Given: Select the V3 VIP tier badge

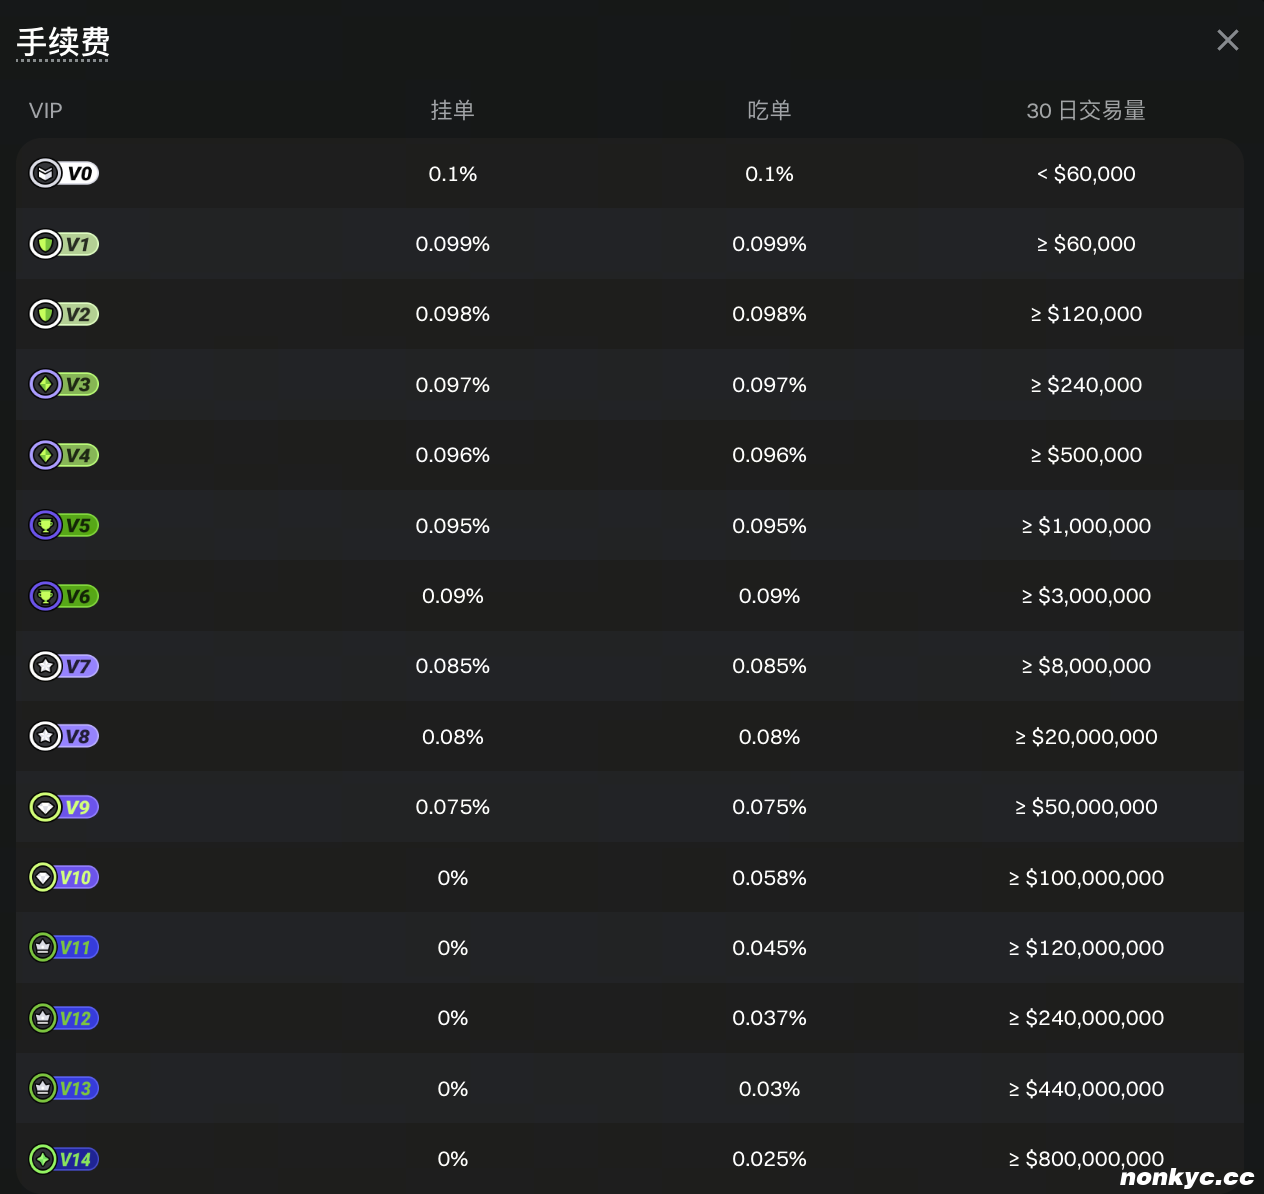Looking at the screenshot, I should (64, 385).
